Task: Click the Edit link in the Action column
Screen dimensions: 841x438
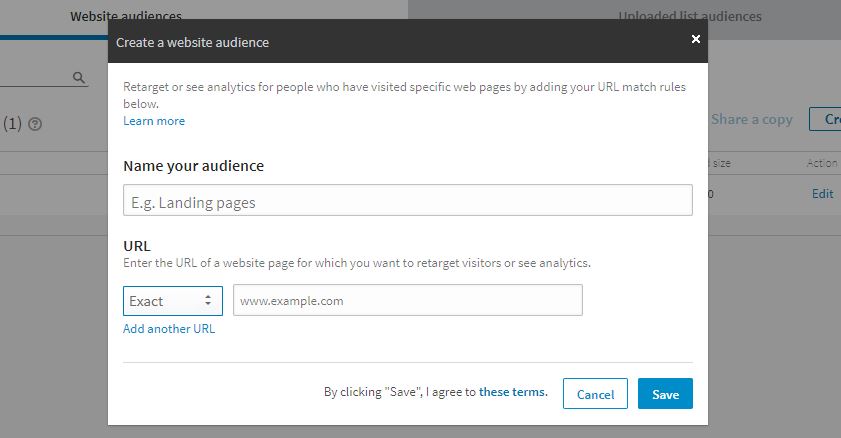Action: tap(822, 194)
